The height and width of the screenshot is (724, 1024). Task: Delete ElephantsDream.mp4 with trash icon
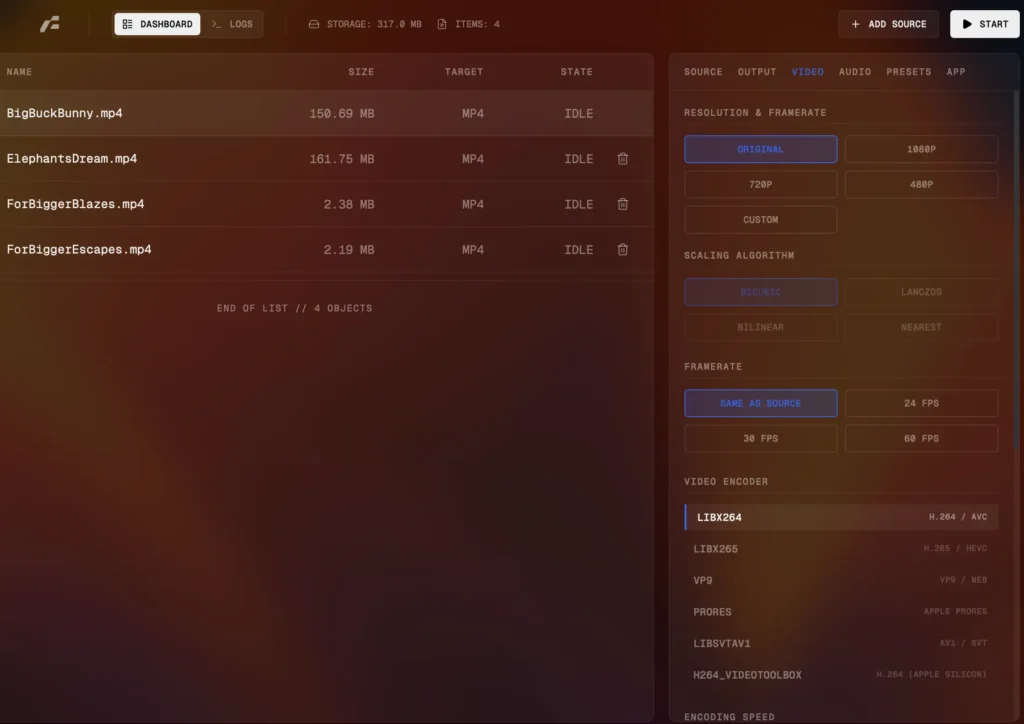click(x=622, y=159)
